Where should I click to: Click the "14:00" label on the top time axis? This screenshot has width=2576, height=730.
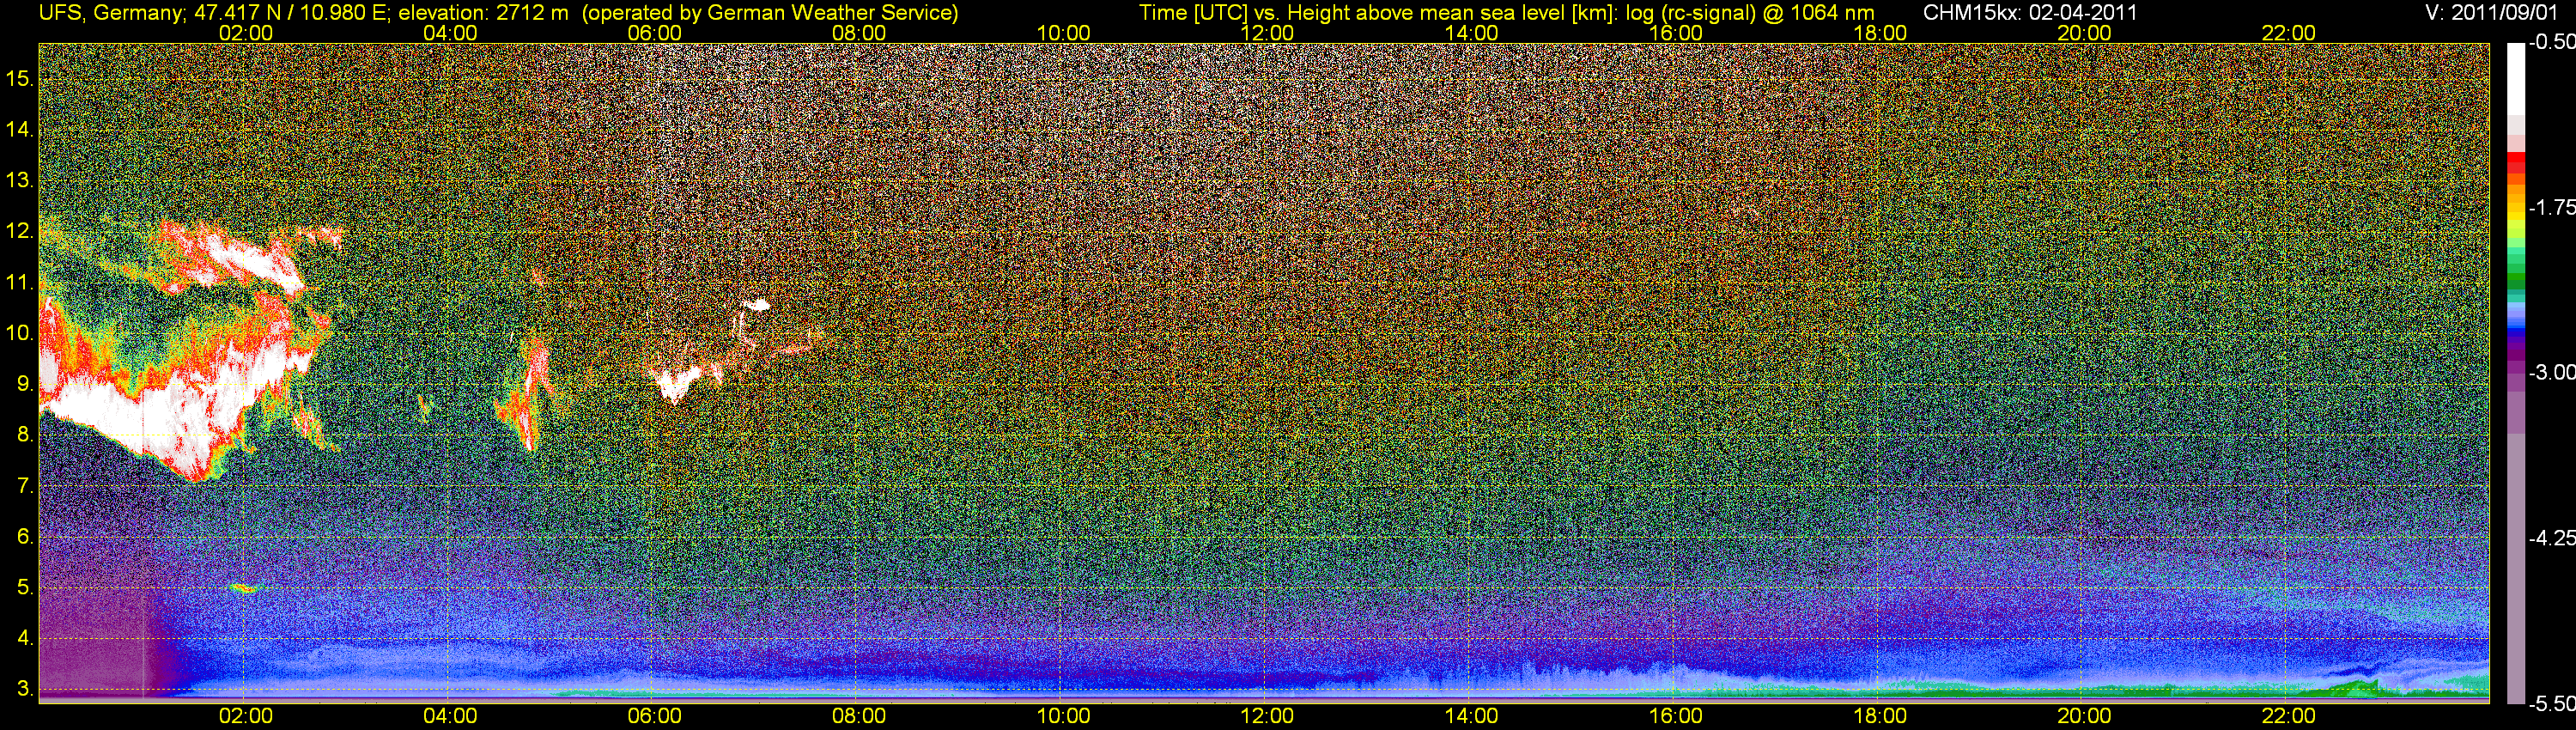click(1472, 33)
